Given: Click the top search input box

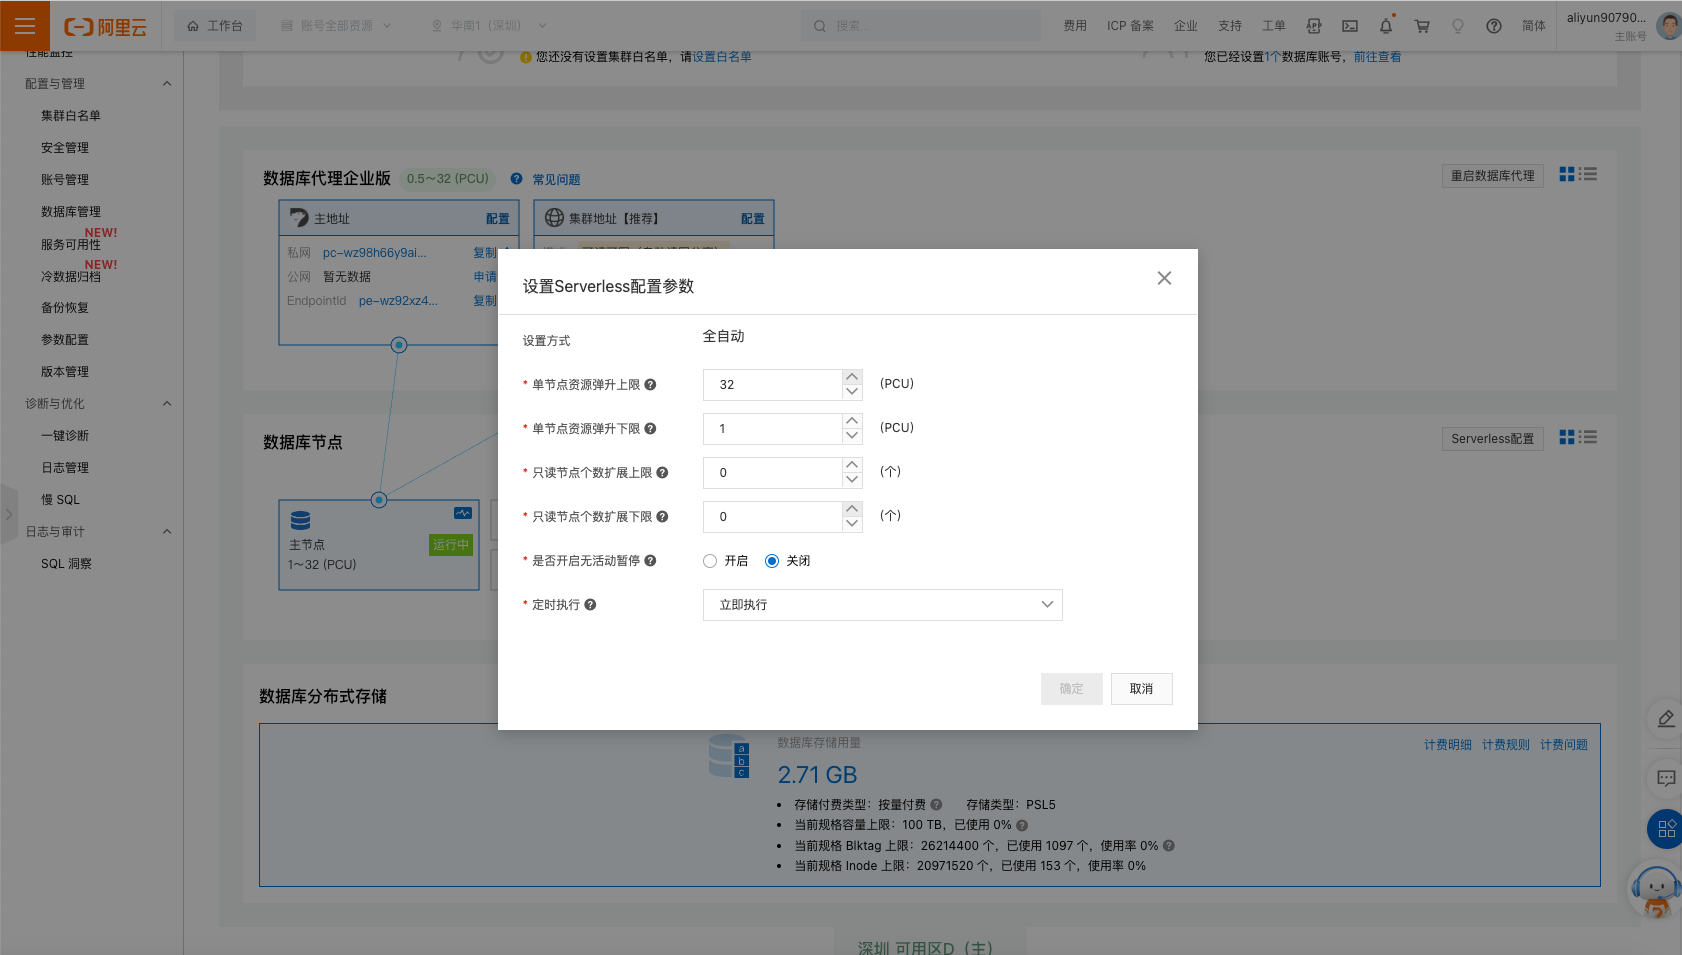Looking at the screenshot, I should [920, 26].
